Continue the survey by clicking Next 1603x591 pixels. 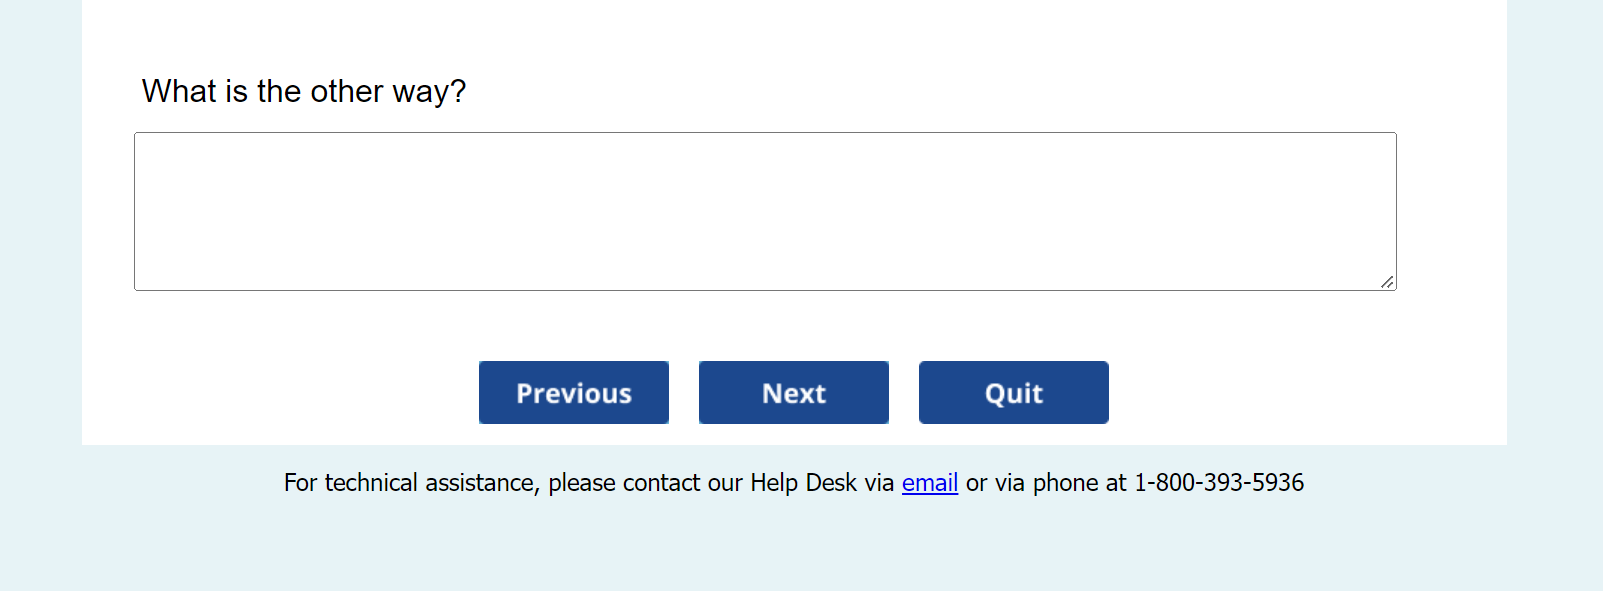click(x=793, y=392)
